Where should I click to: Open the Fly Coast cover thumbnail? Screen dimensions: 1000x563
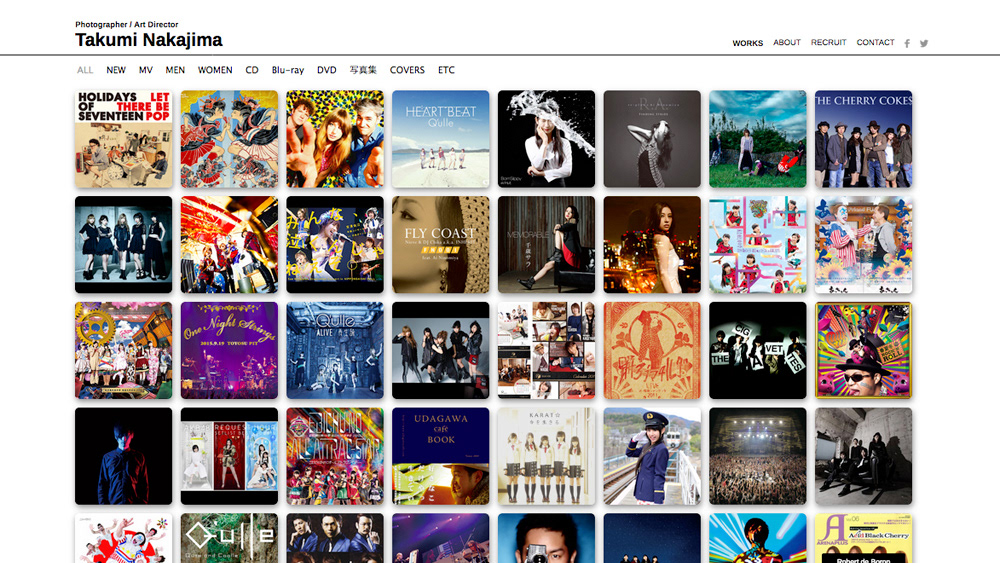click(441, 245)
